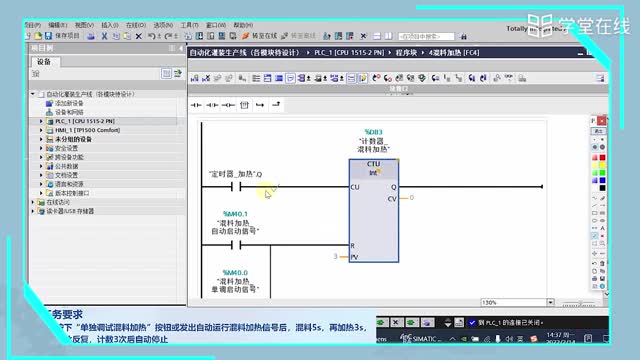Click the CTU counter block
Screen dimensions: 640x360
[x=373, y=211]
